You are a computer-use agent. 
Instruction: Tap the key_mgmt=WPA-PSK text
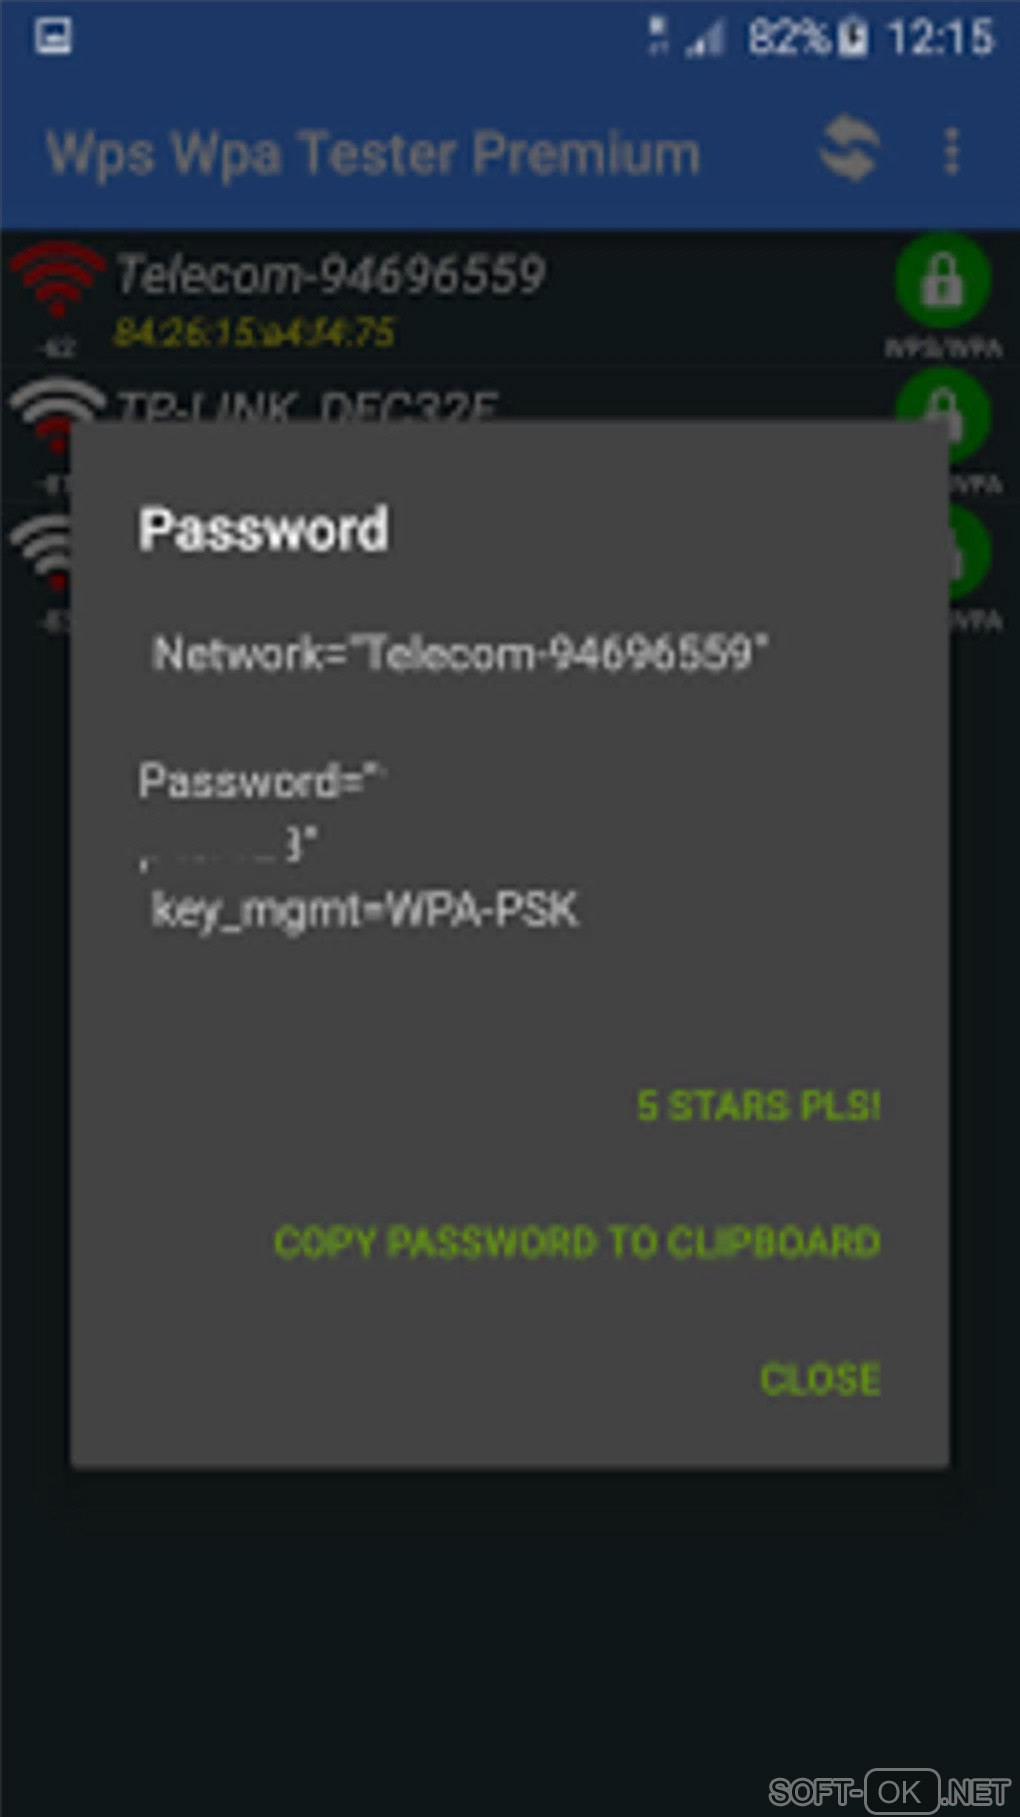[x=365, y=910]
